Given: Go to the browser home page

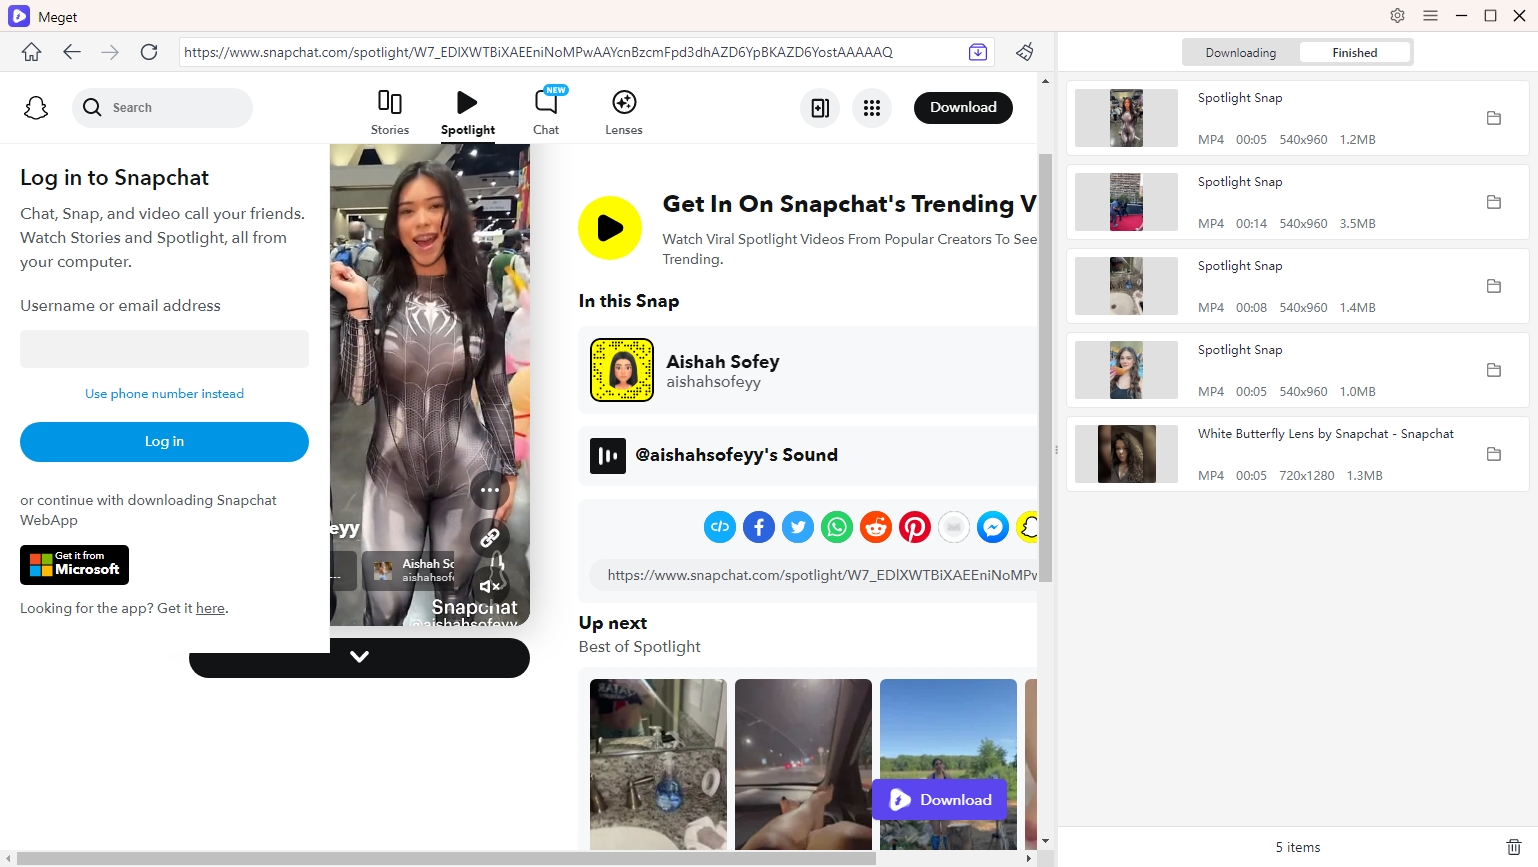Looking at the screenshot, I should (x=32, y=52).
